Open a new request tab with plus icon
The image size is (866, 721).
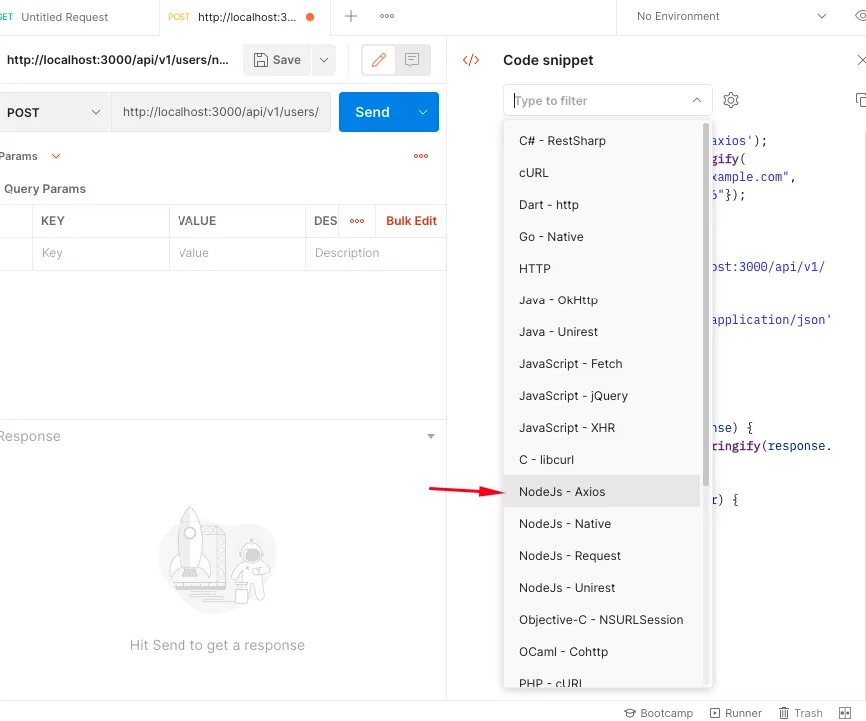[x=351, y=16]
